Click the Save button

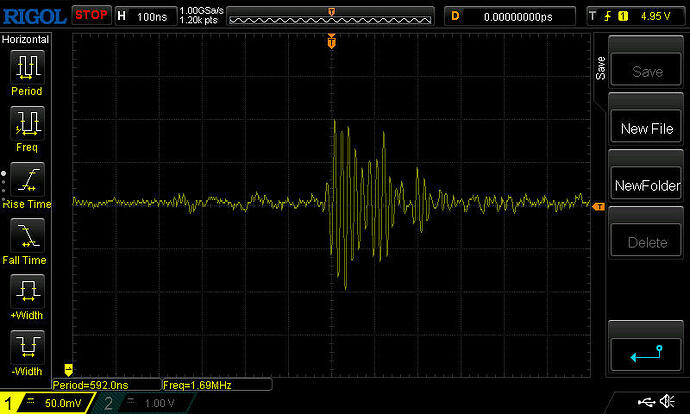[646, 70]
